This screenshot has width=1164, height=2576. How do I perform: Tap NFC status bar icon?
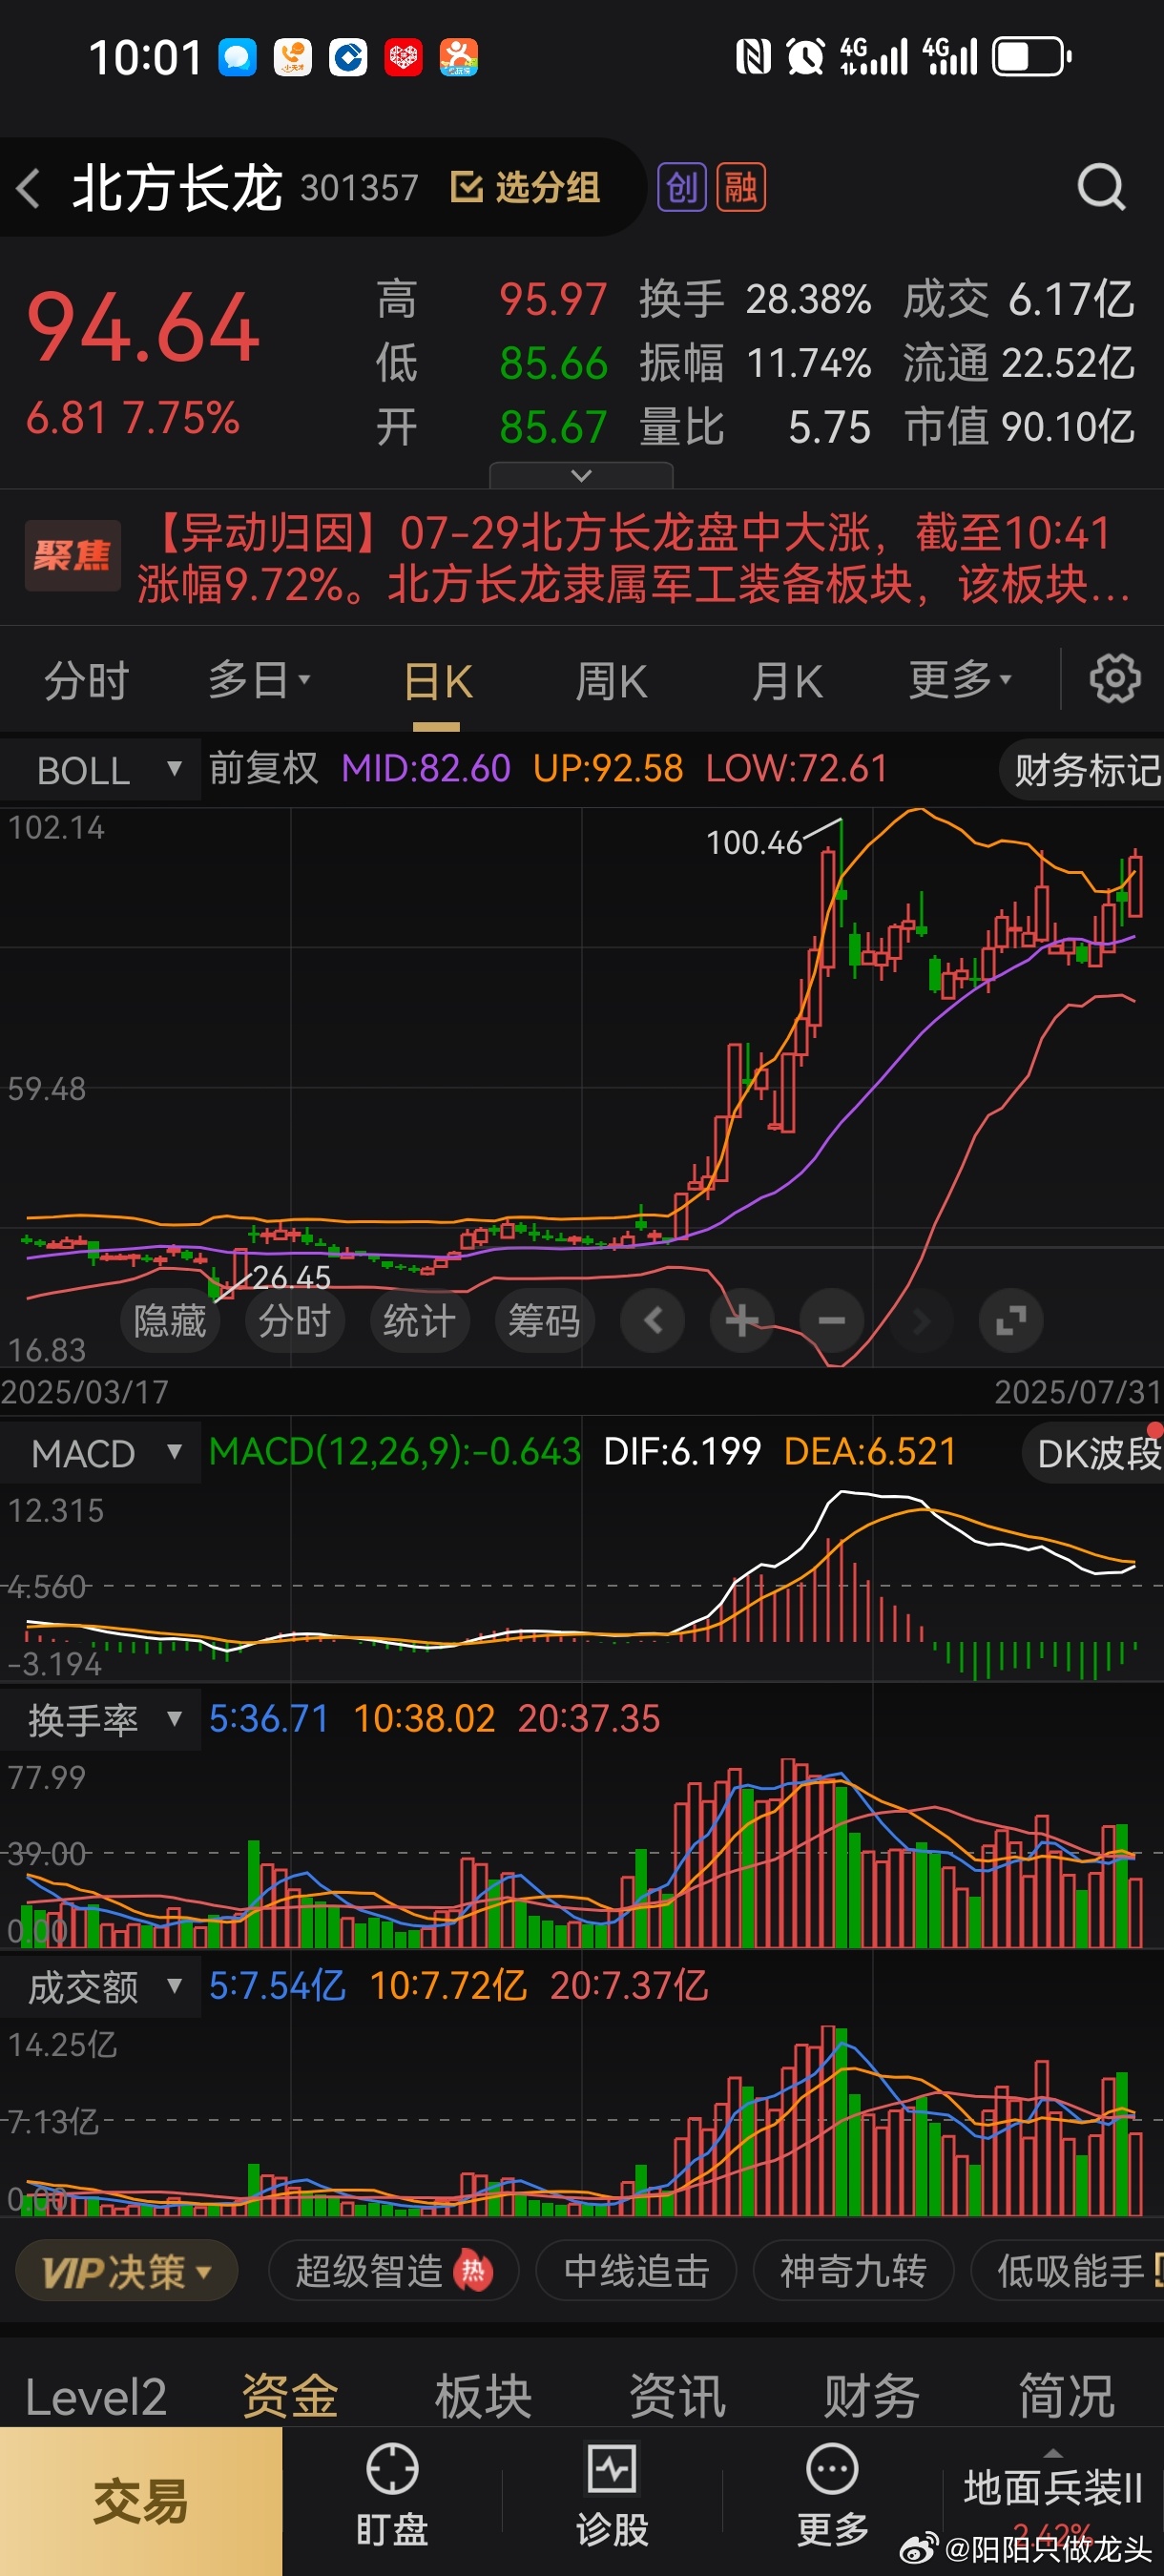(753, 57)
